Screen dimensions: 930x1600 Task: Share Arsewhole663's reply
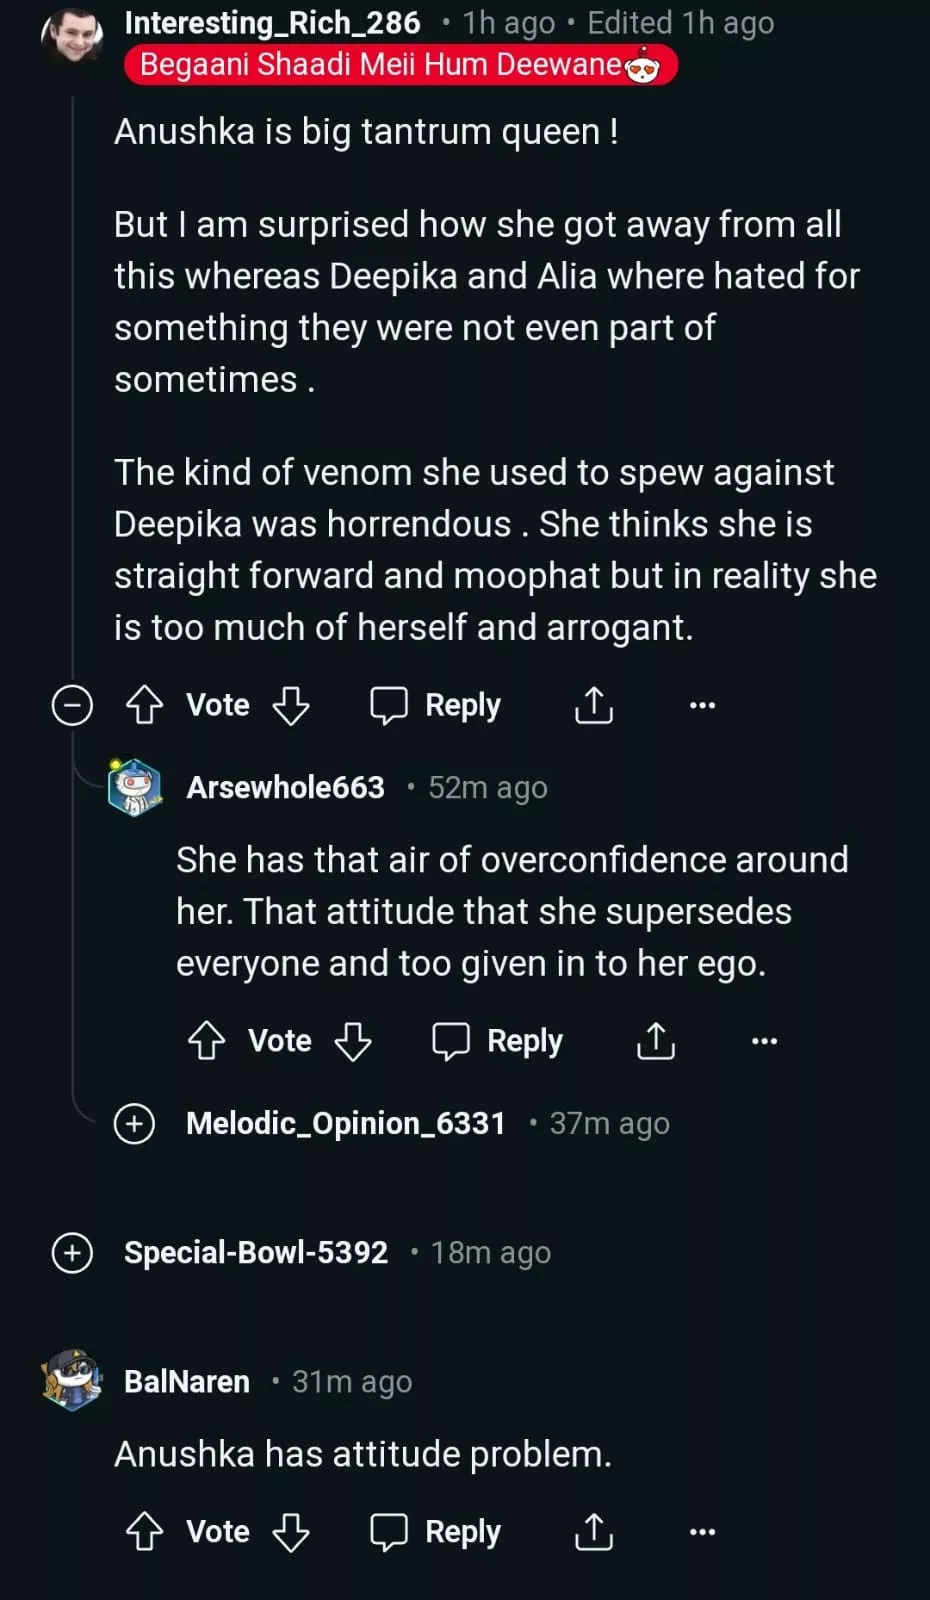point(656,1041)
